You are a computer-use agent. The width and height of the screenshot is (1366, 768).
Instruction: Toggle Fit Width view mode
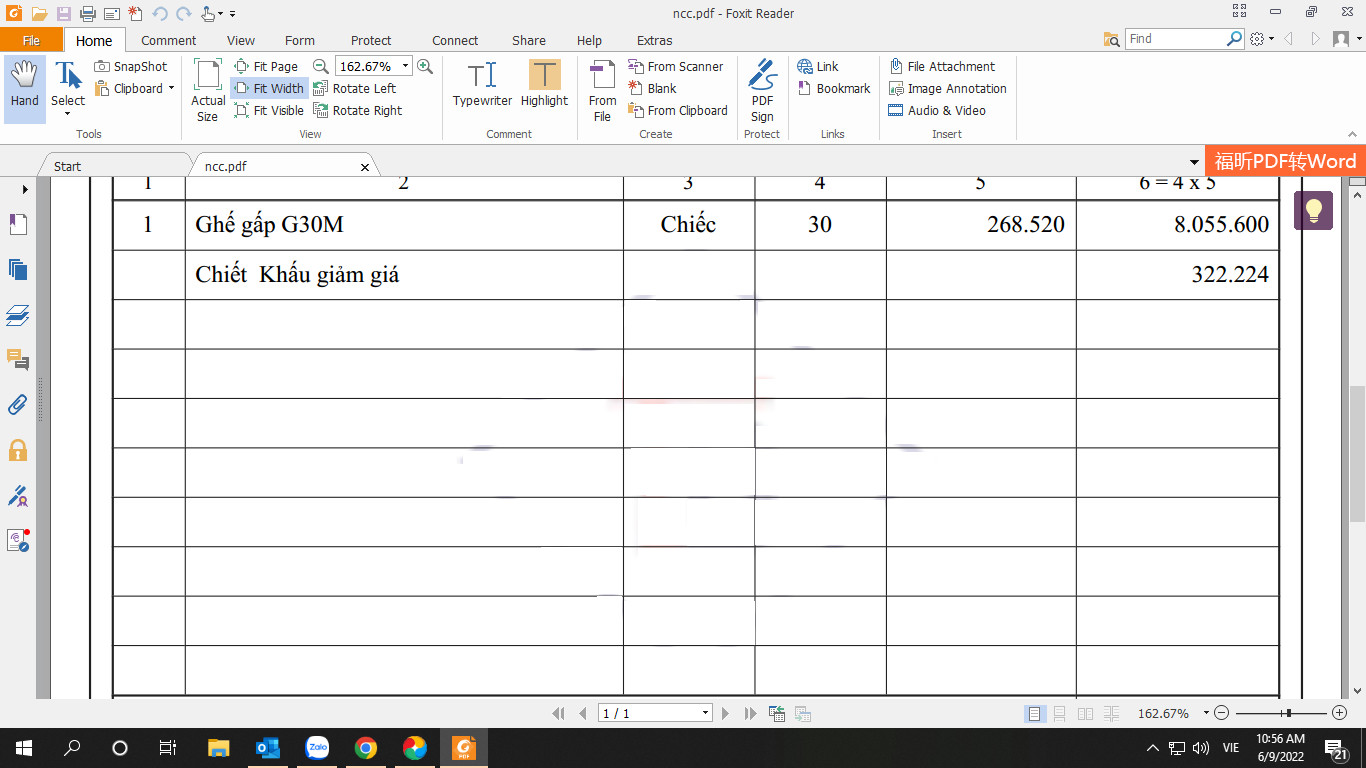(x=269, y=89)
